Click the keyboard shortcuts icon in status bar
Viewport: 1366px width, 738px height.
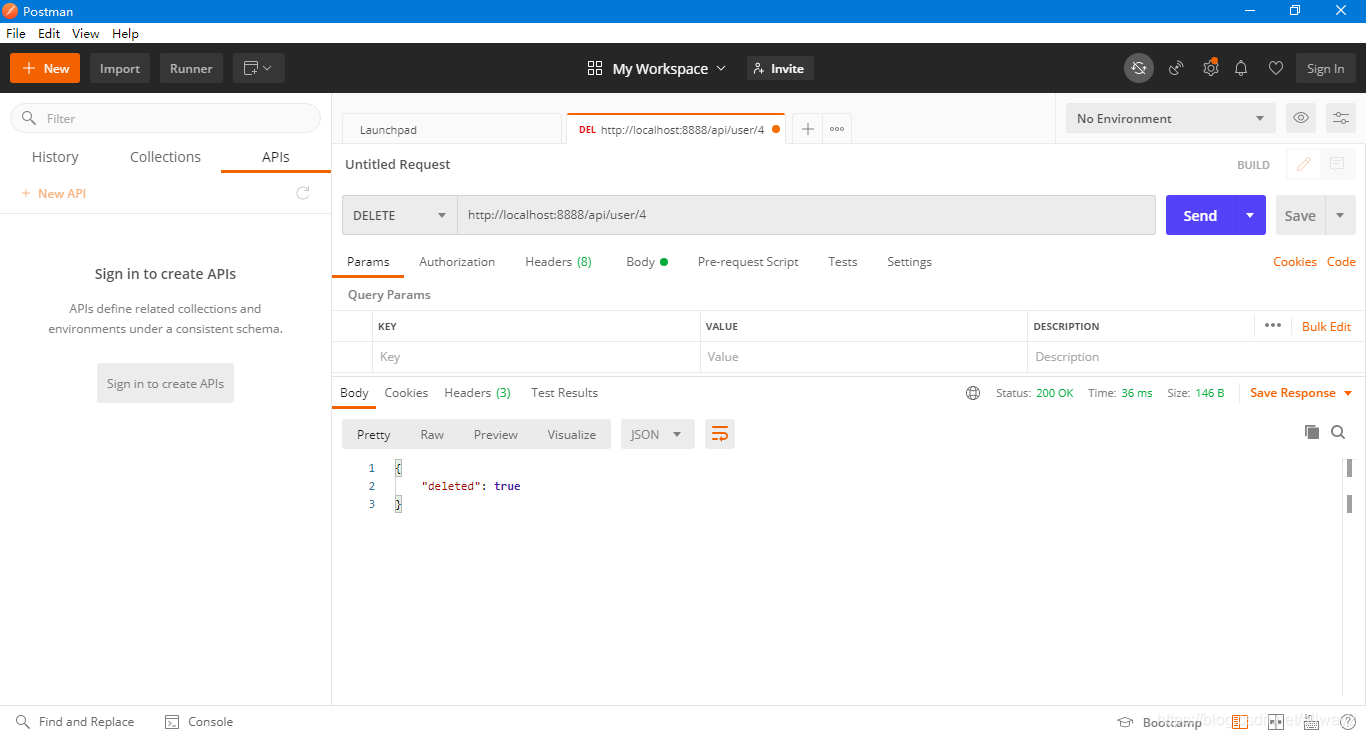tap(1312, 722)
